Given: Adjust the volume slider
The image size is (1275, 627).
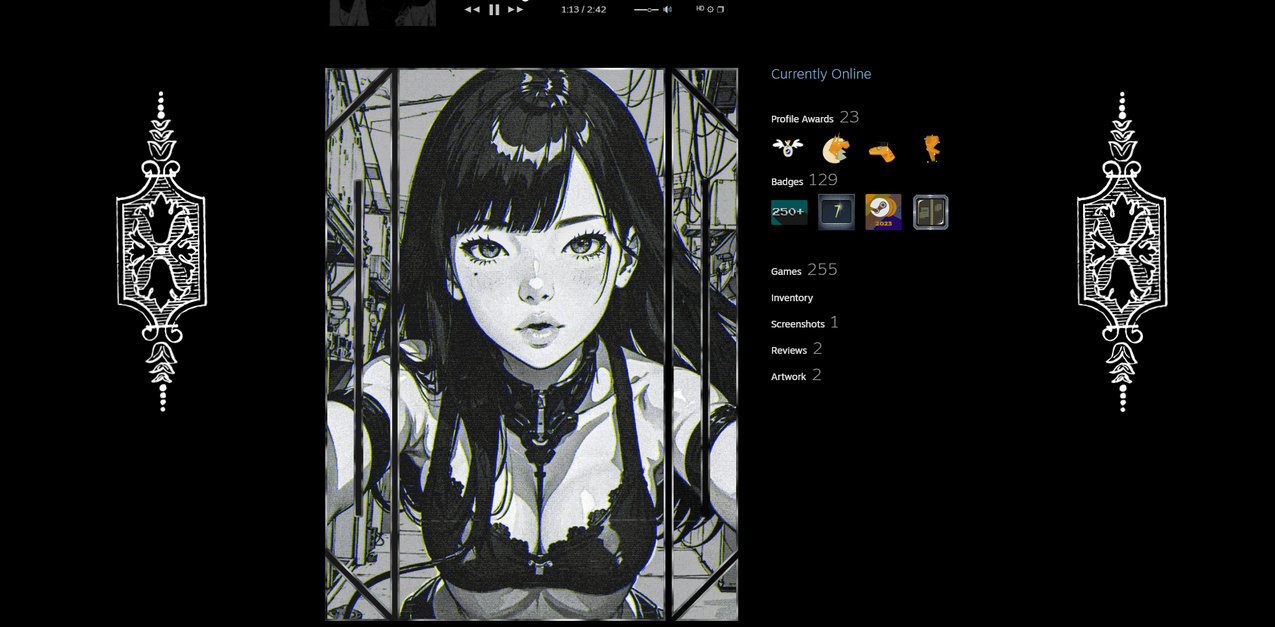Looking at the screenshot, I should tap(646, 9).
